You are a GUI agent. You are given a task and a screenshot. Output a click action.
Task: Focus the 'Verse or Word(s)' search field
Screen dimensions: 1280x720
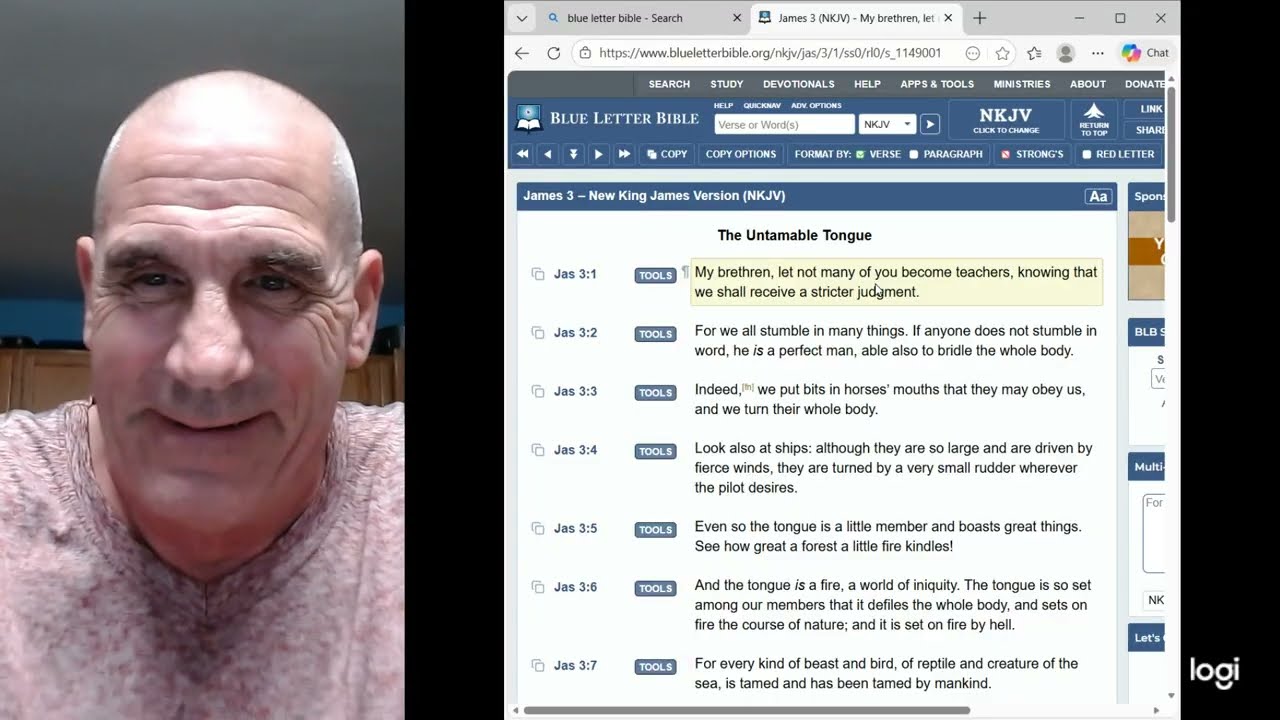[784, 124]
